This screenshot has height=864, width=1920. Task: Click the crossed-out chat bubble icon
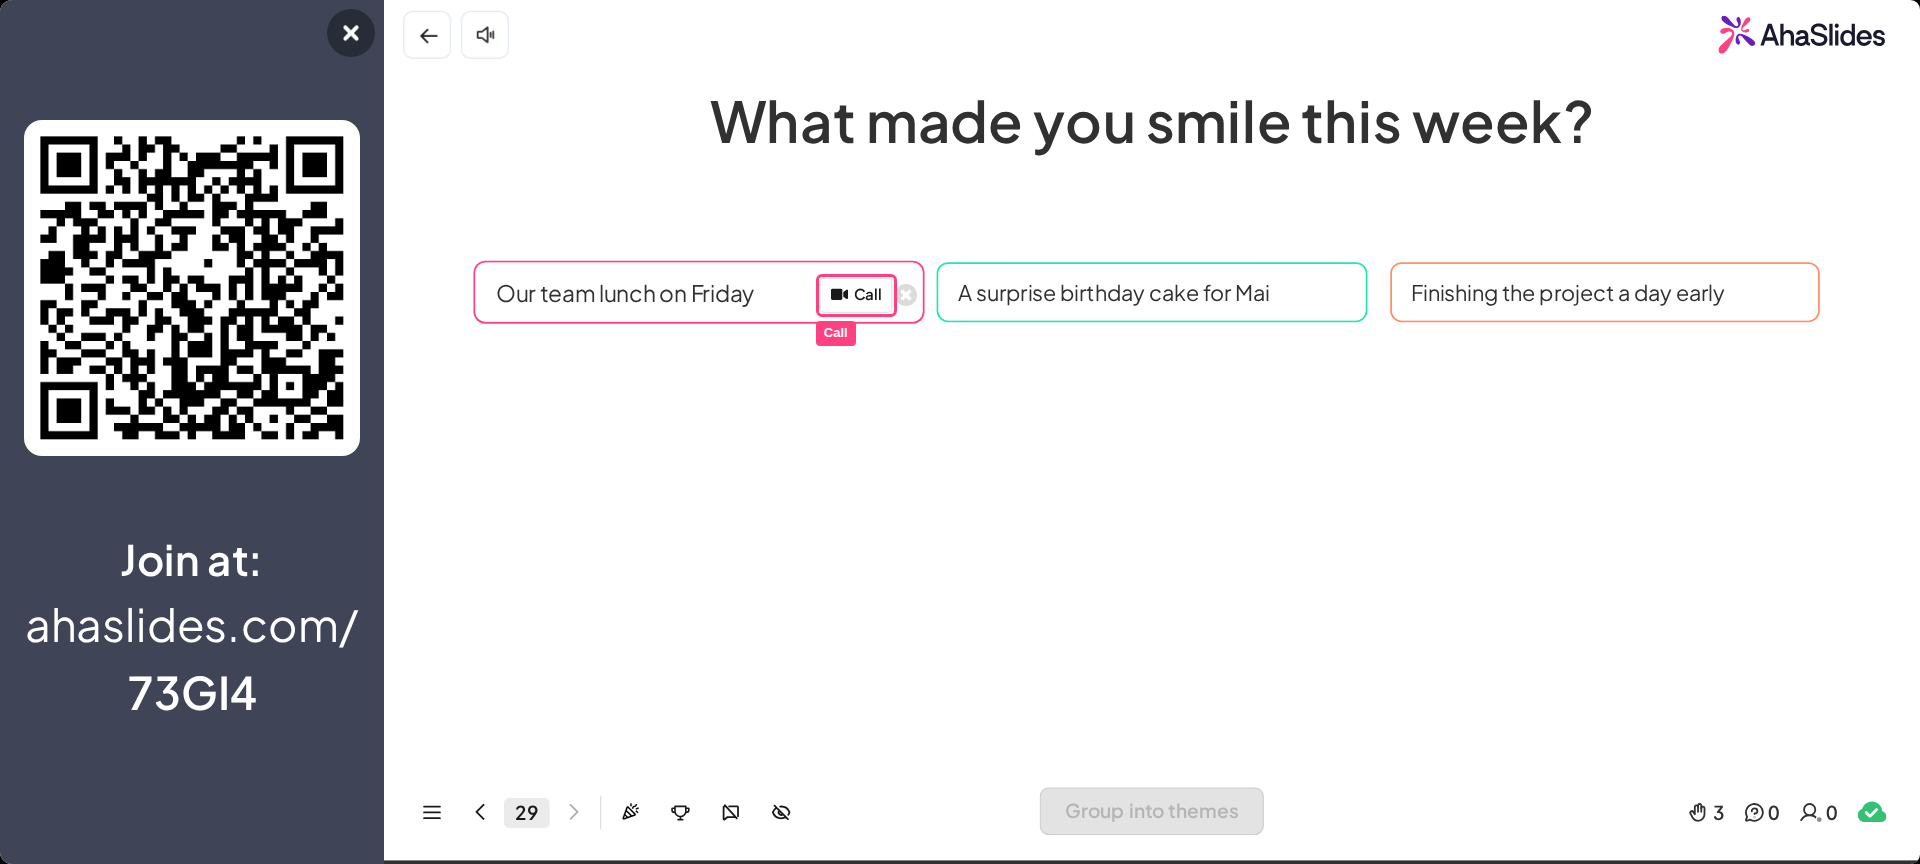click(731, 812)
